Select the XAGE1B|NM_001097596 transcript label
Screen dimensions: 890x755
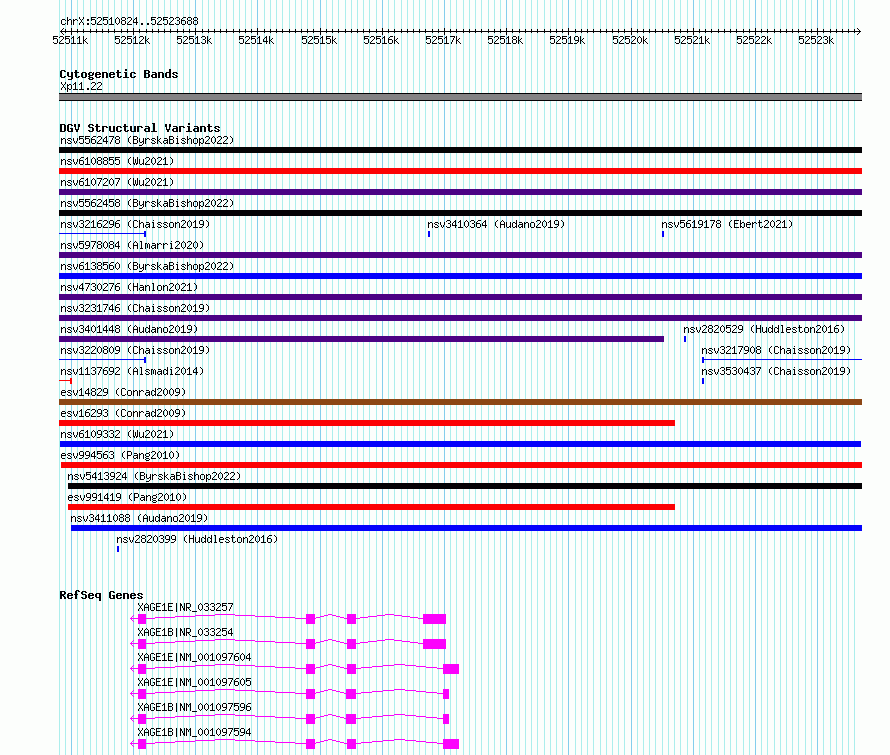(194, 707)
